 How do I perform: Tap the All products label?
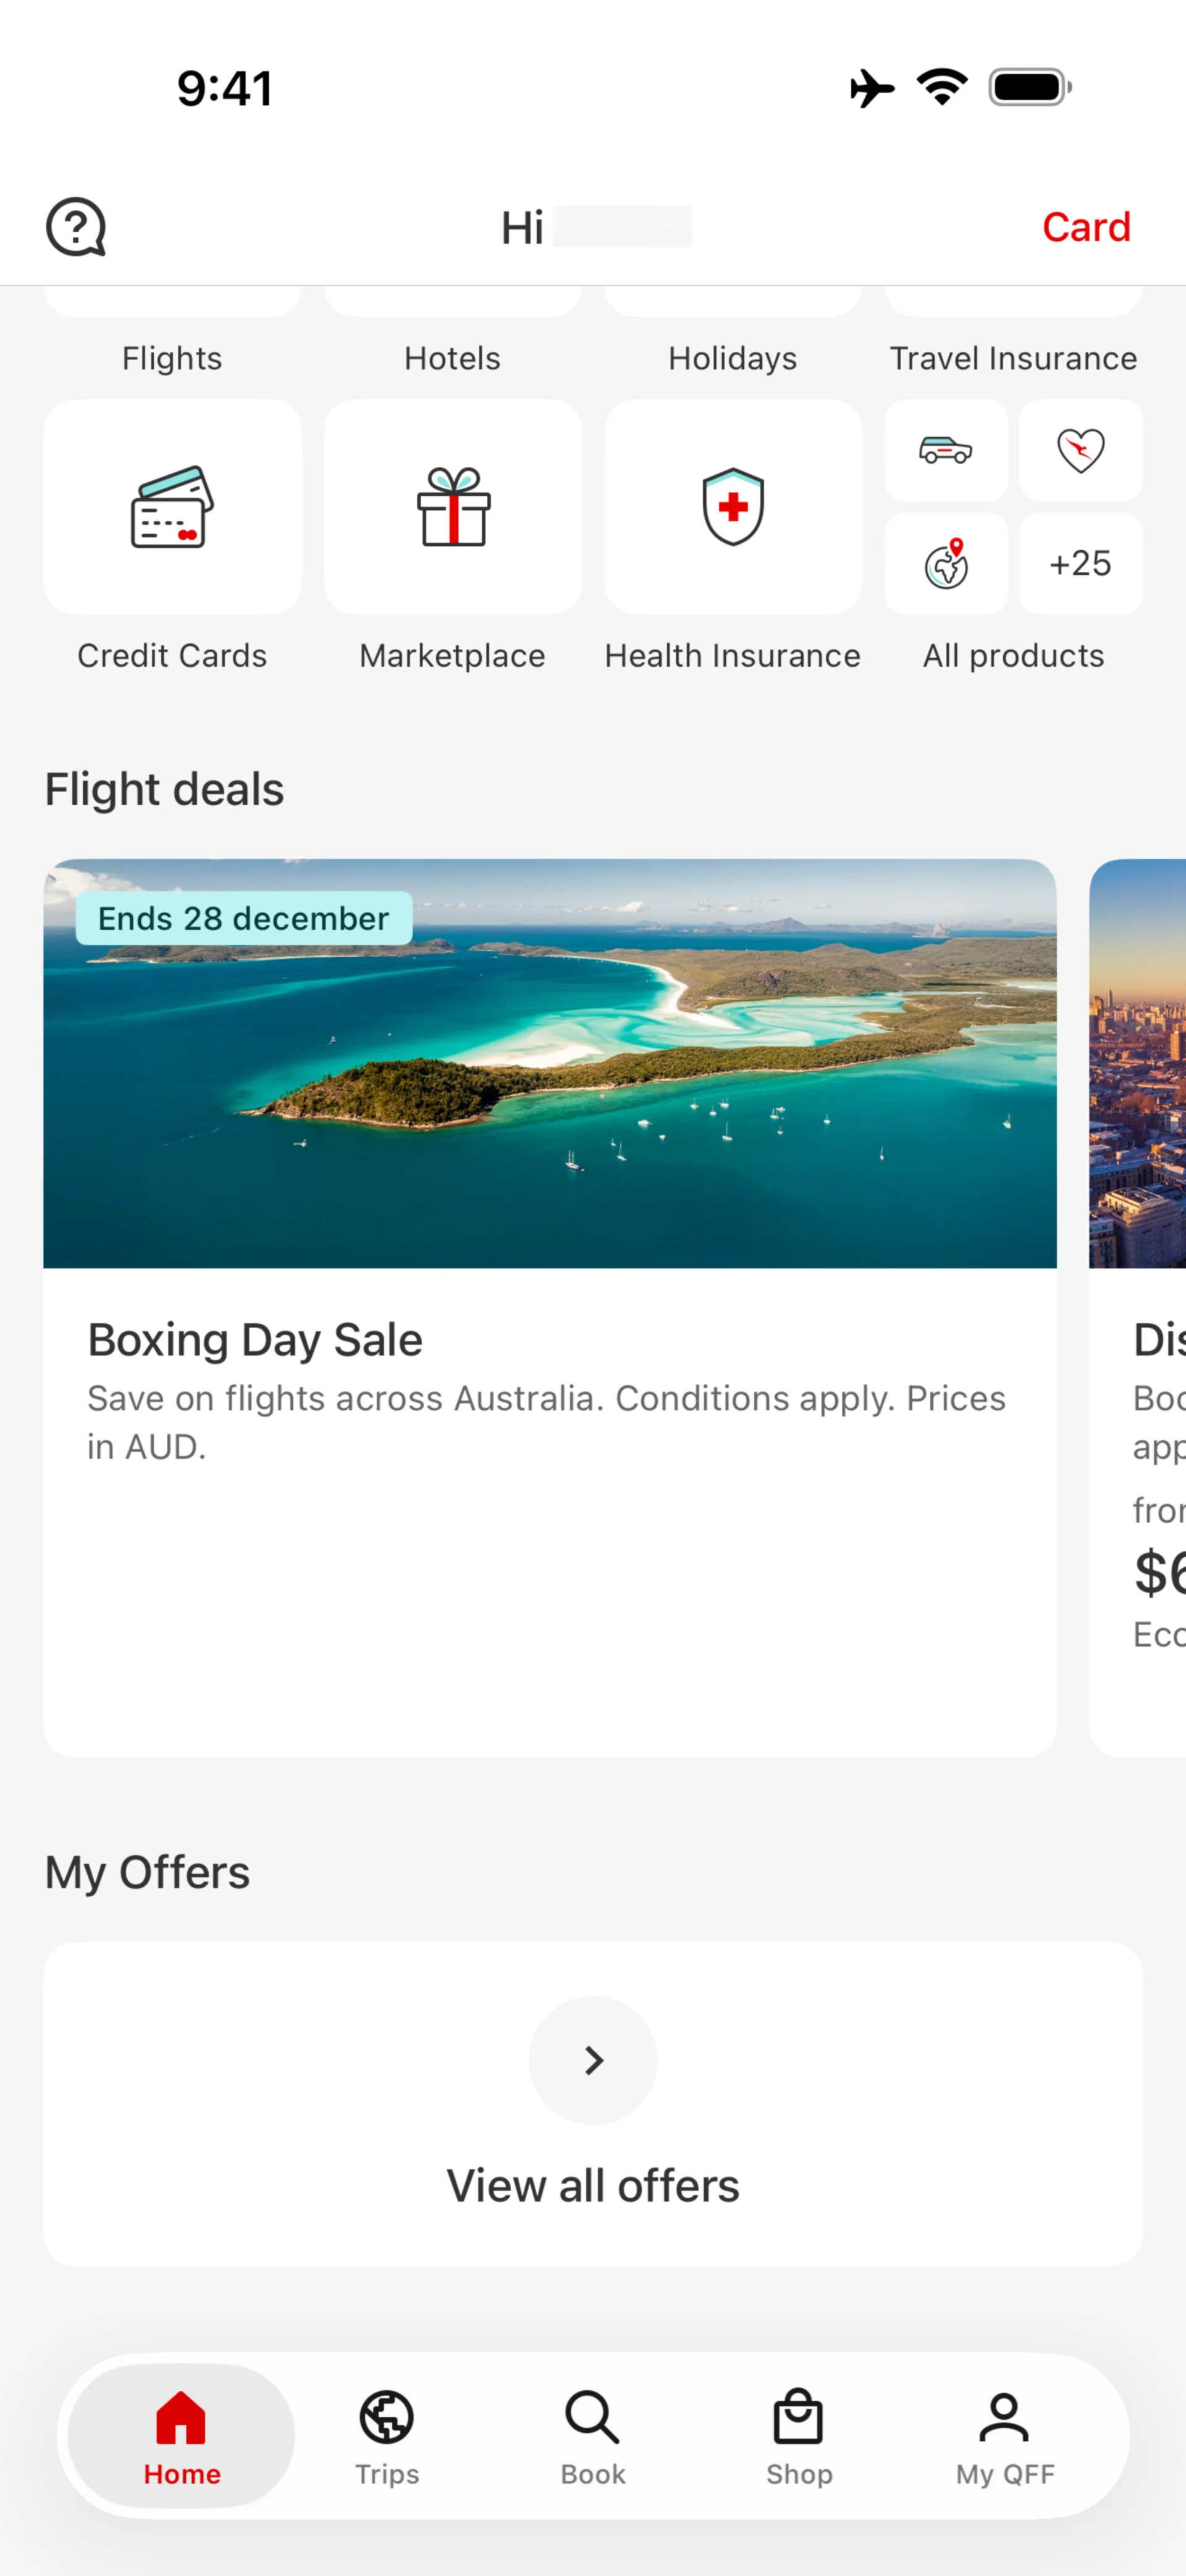point(1013,656)
